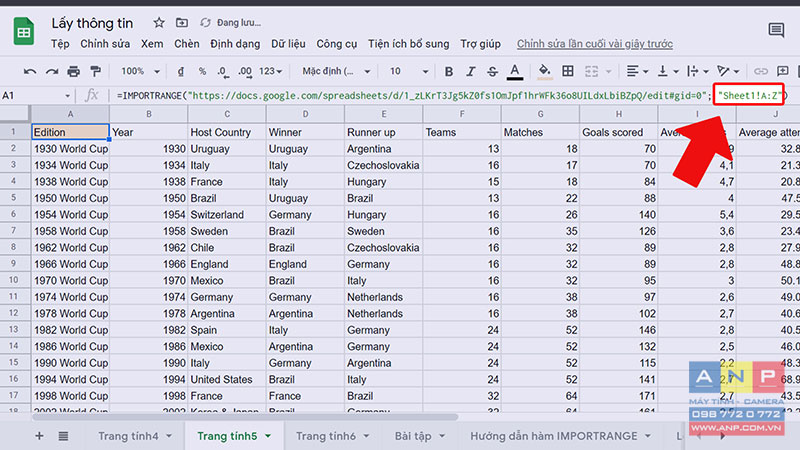800x450 pixels.
Task: Open the zoom 100% dropdown
Action: pos(140,71)
